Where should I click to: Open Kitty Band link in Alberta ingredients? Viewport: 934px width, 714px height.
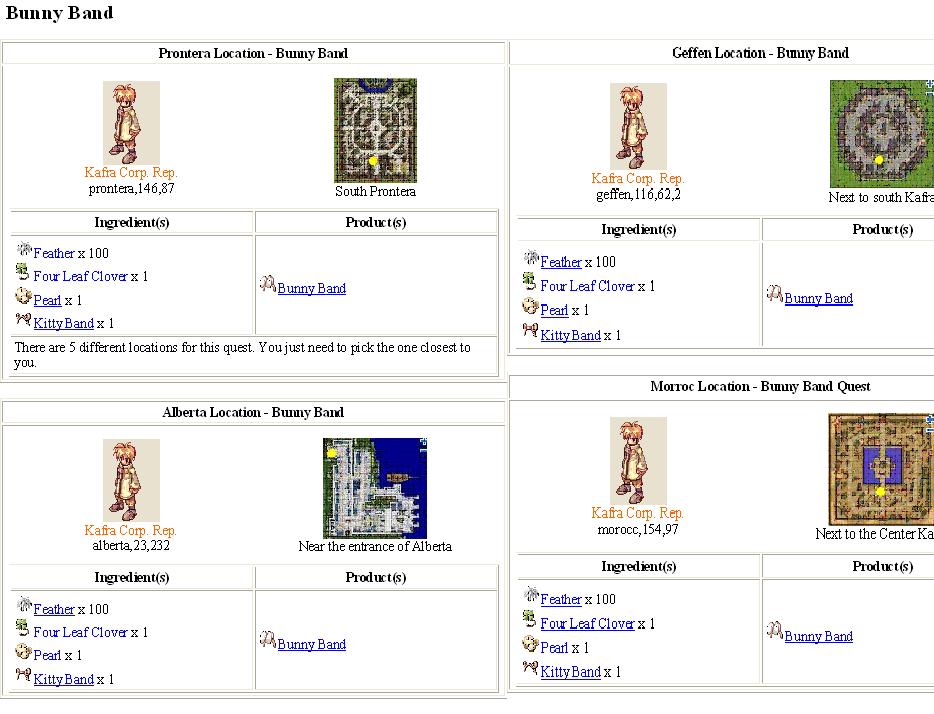[x=64, y=679]
